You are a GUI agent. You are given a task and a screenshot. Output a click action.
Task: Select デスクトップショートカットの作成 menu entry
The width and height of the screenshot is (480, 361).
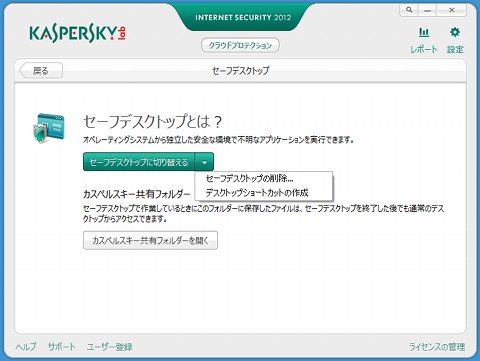(x=257, y=193)
